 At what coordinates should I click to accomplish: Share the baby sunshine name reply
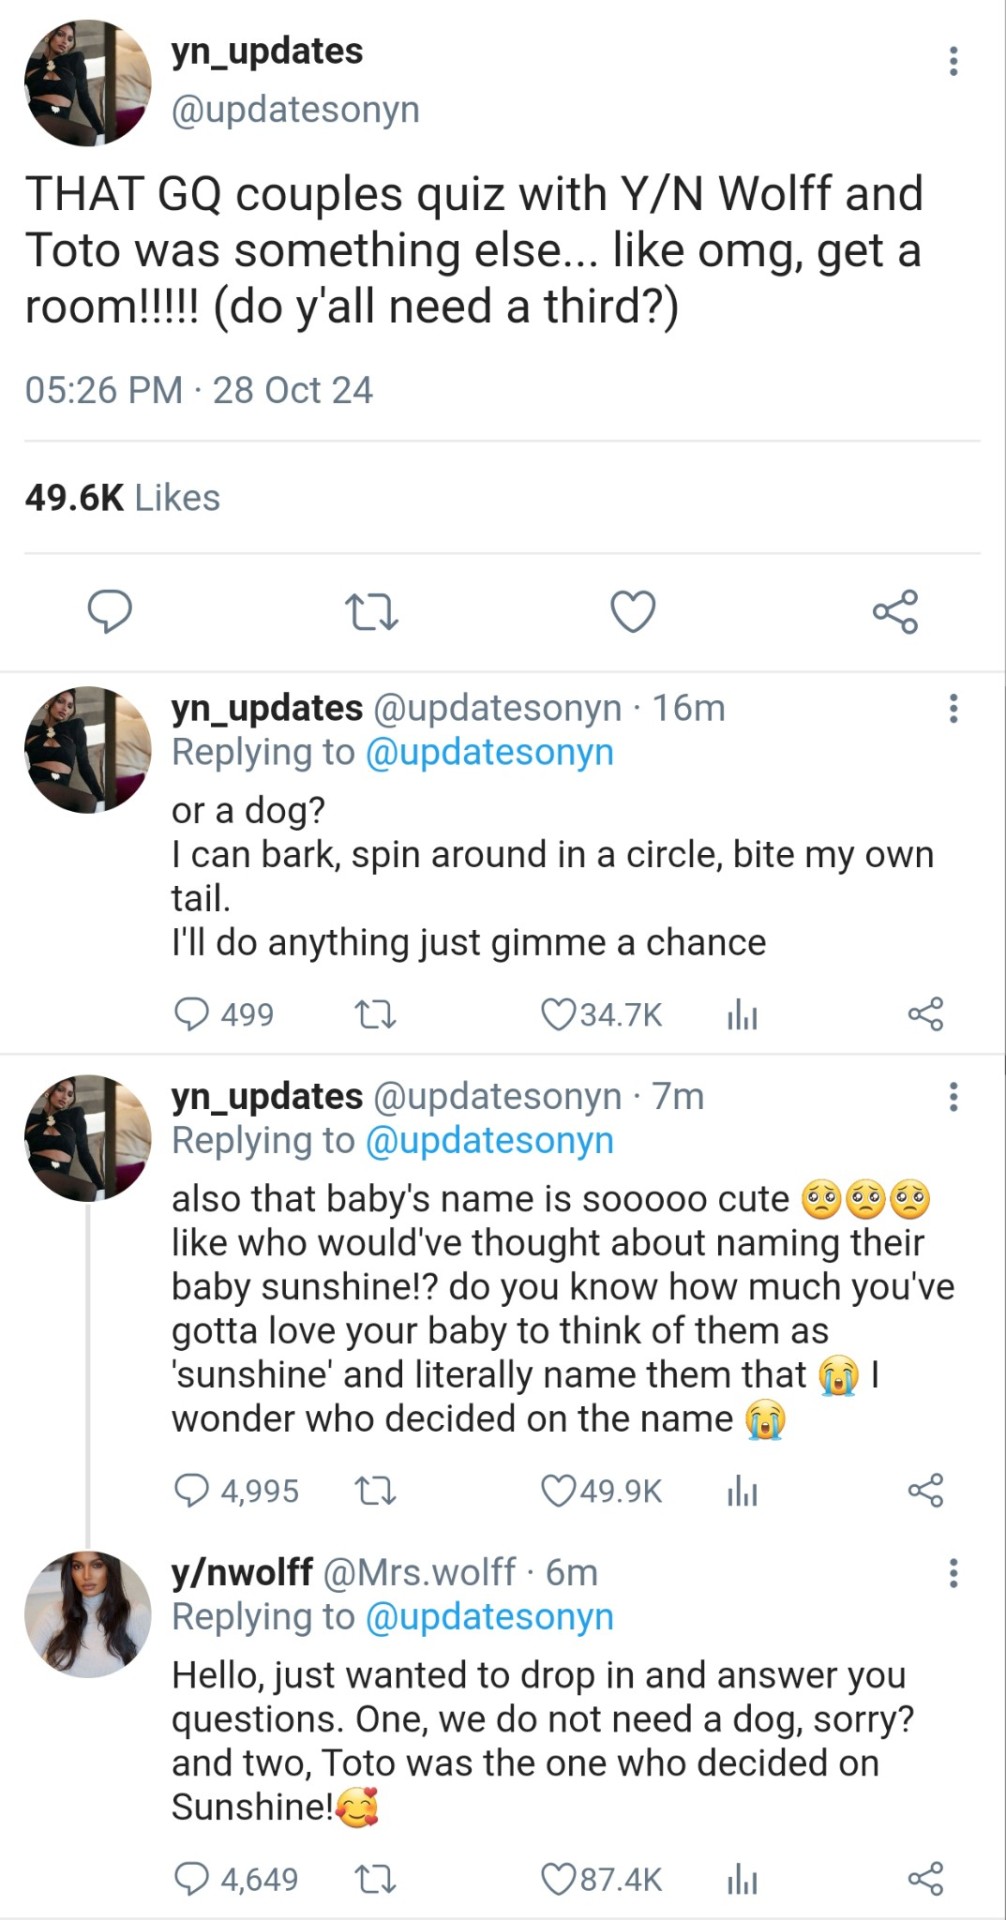925,1491
